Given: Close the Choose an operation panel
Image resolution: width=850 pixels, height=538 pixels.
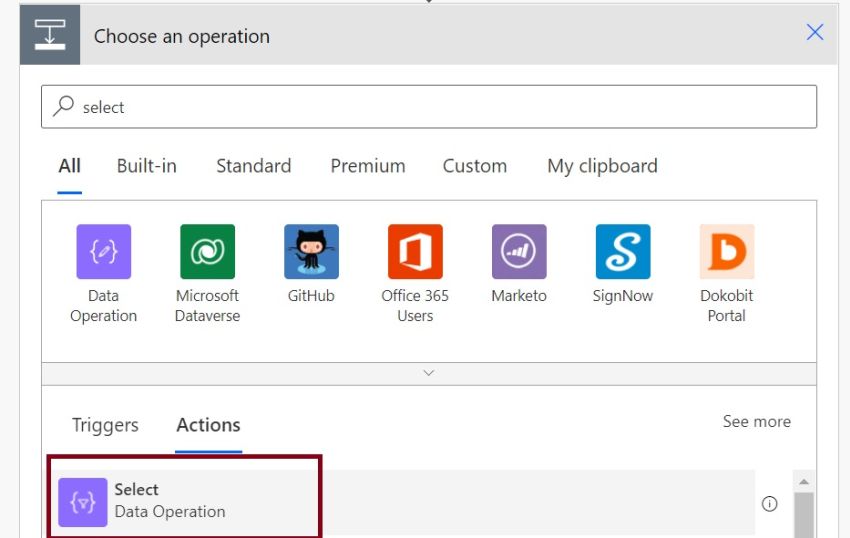Looking at the screenshot, I should click(x=814, y=32).
